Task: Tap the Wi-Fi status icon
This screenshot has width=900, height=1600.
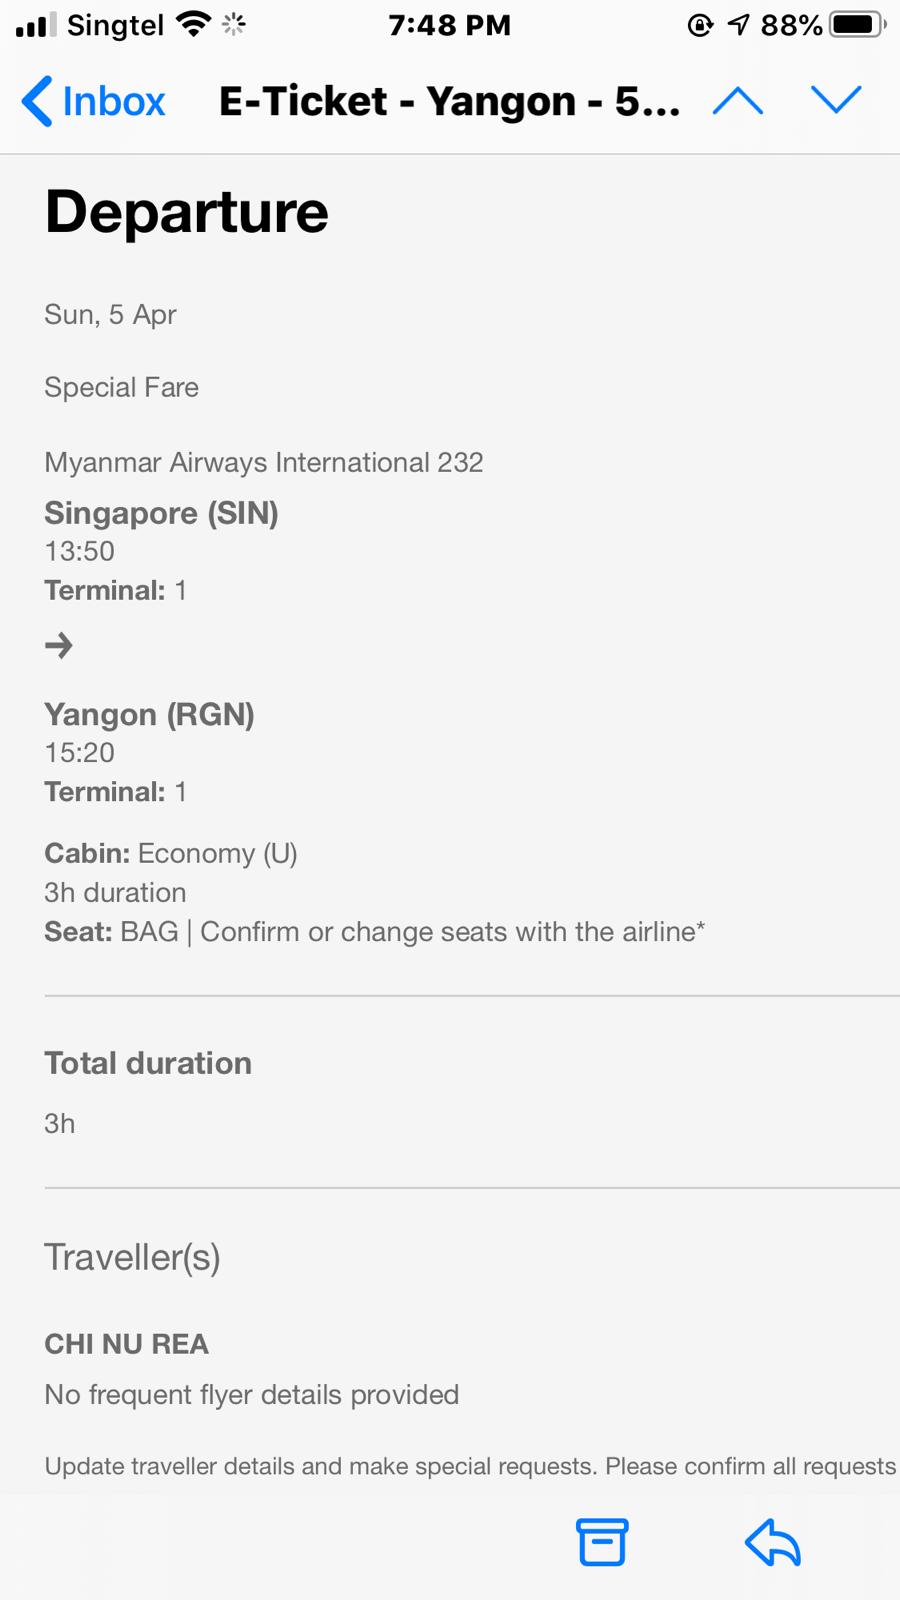Action: pos(193,24)
